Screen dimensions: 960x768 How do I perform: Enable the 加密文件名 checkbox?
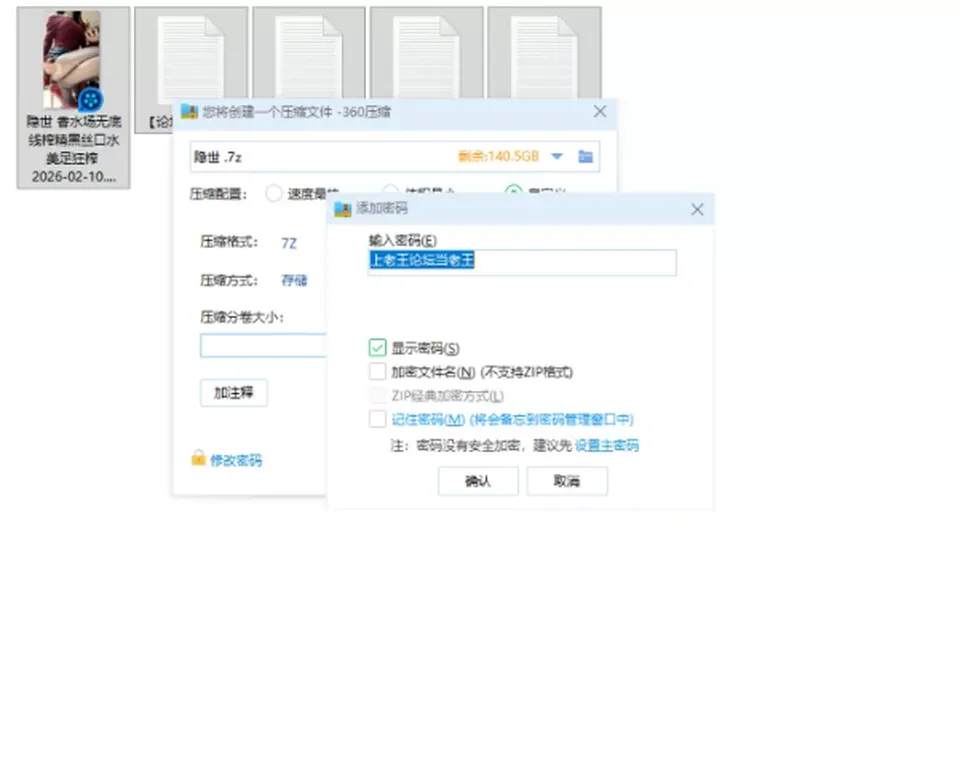[x=378, y=372]
